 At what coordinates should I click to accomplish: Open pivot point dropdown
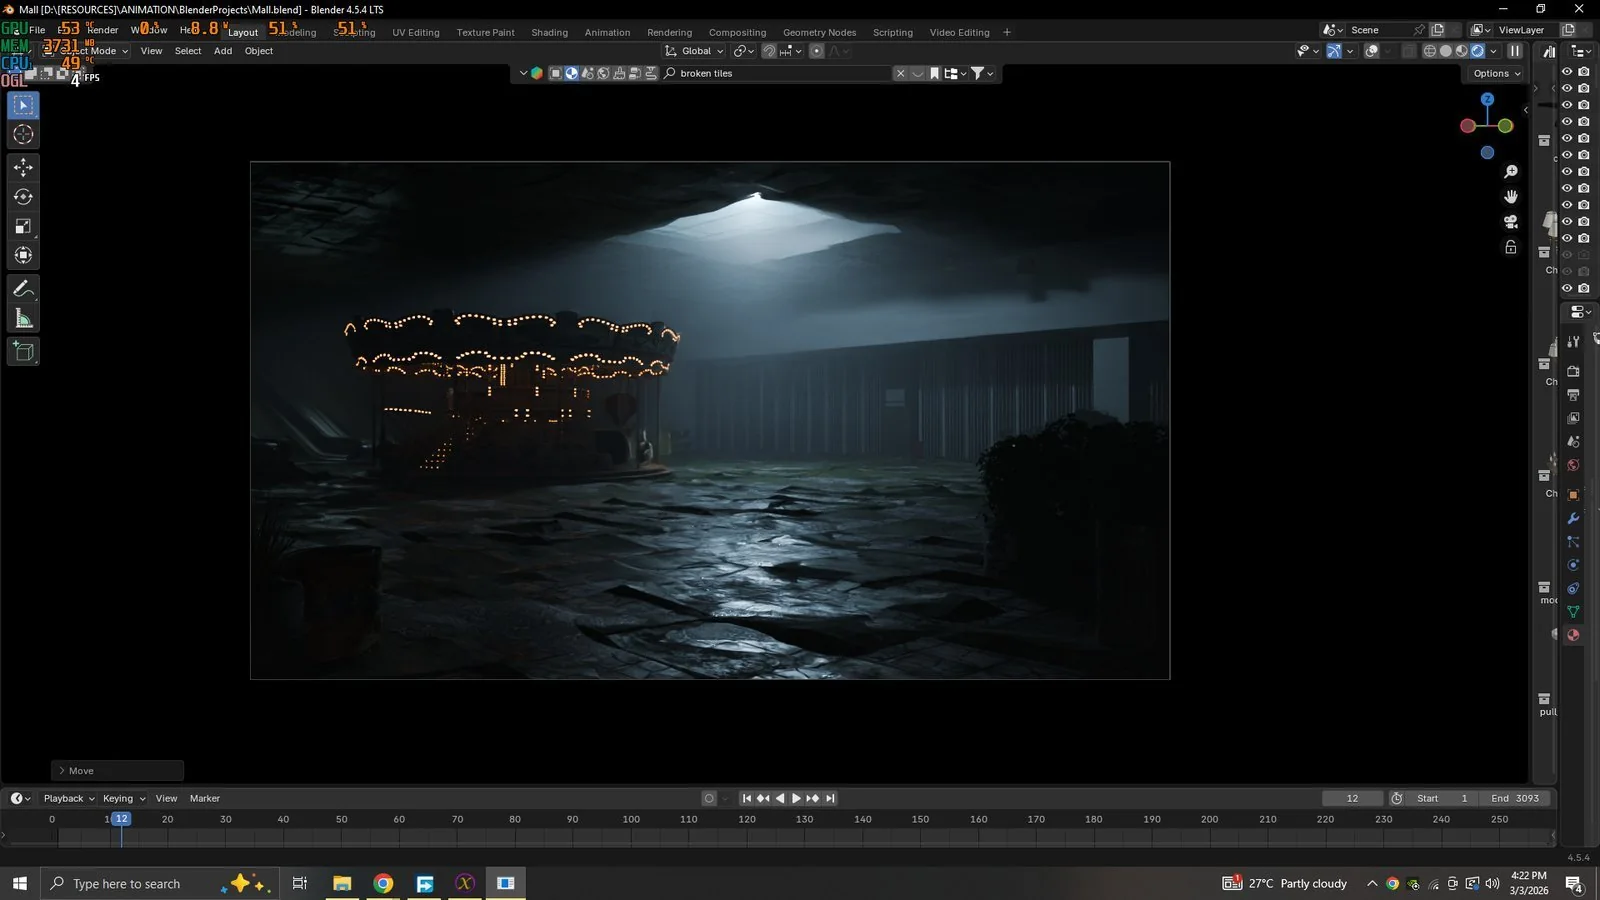[x=743, y=51]
